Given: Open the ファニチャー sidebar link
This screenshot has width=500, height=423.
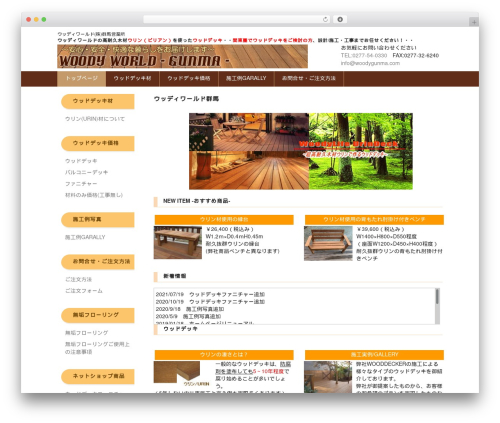Looking at the screenshot, I should [81, 184].
